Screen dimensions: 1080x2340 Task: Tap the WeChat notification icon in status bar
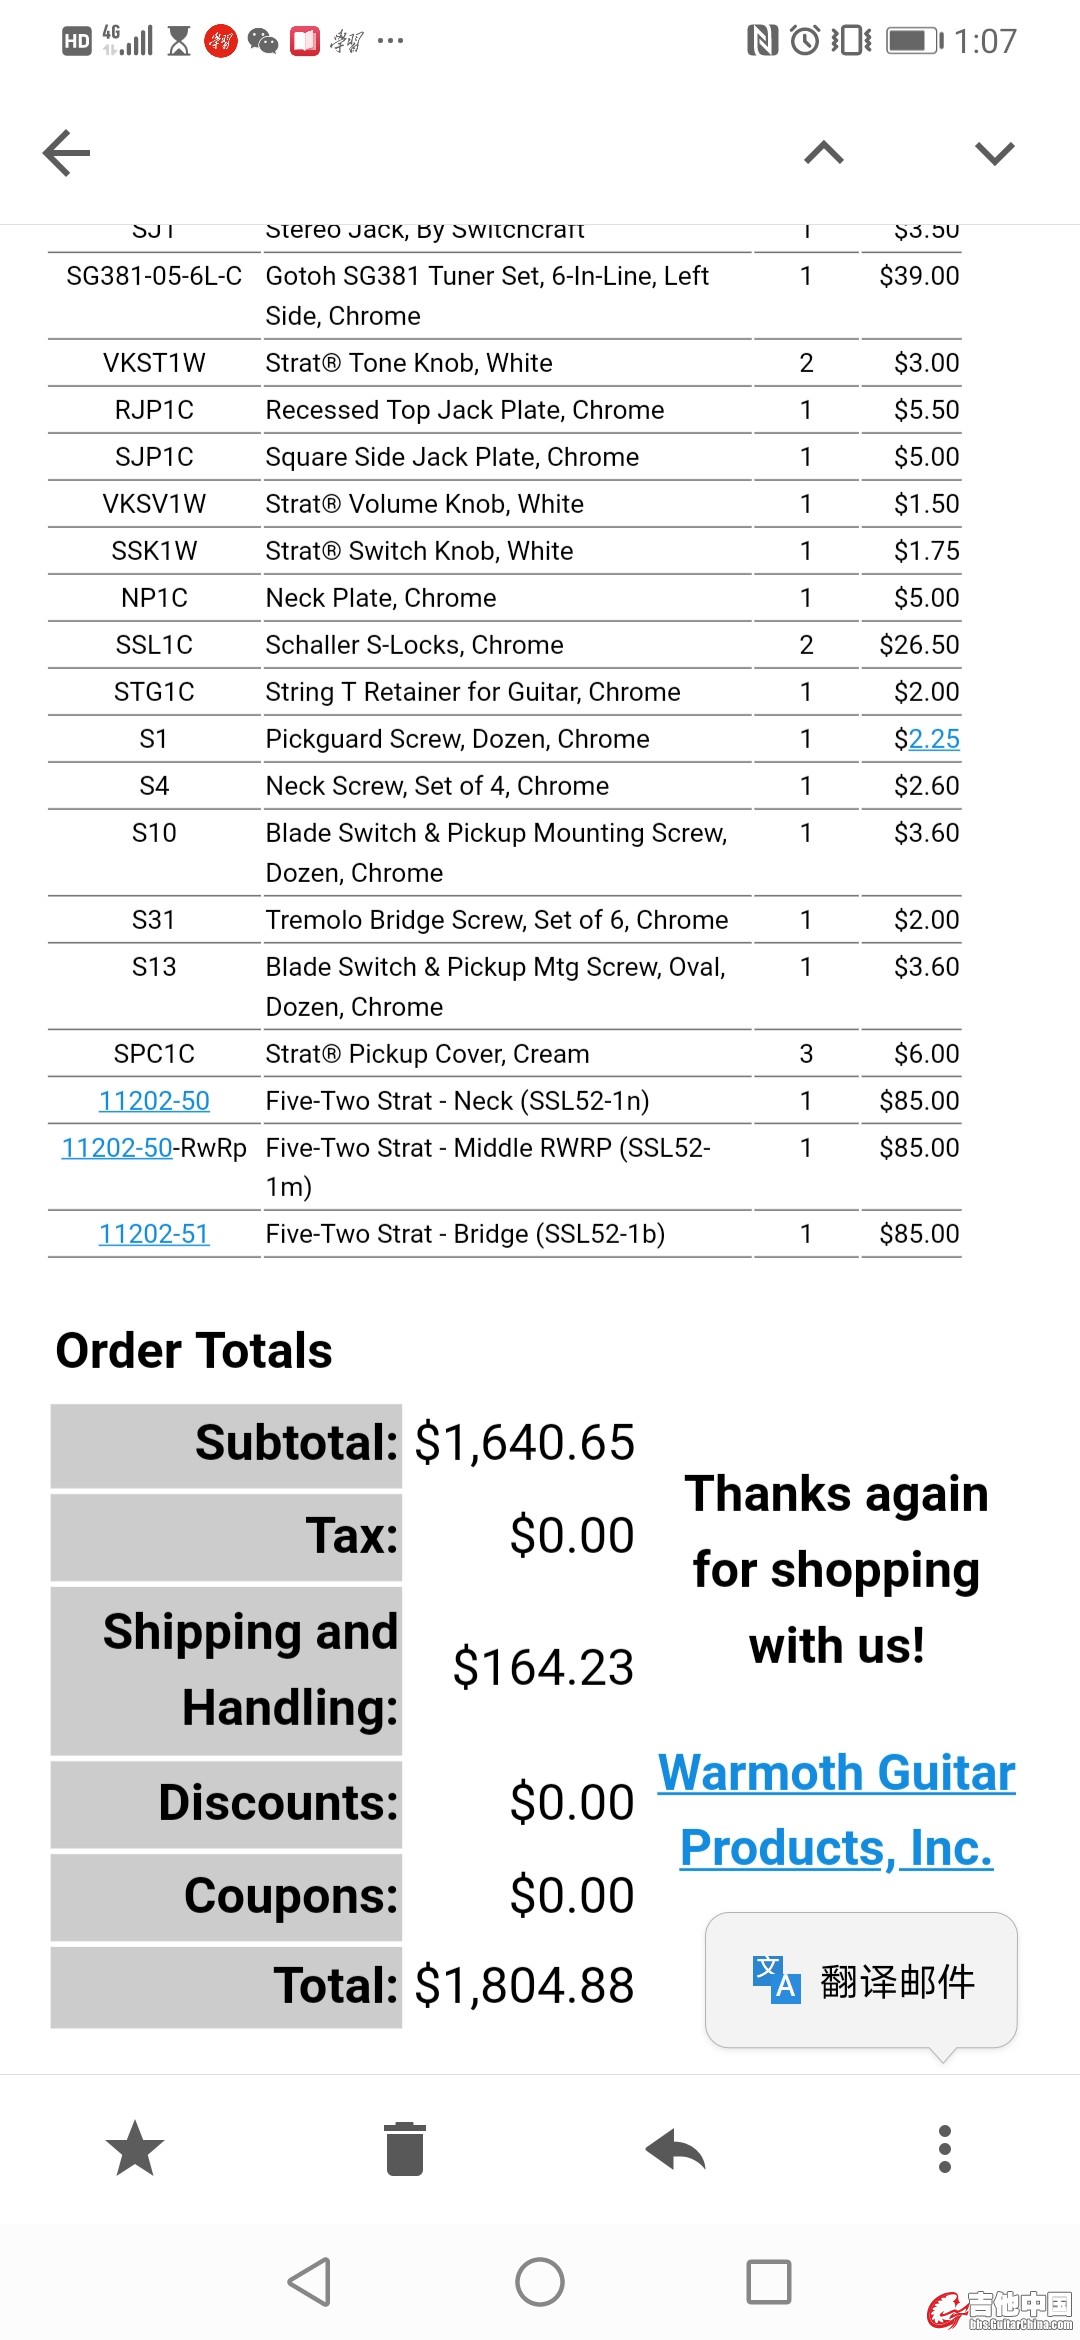(263, 41)
